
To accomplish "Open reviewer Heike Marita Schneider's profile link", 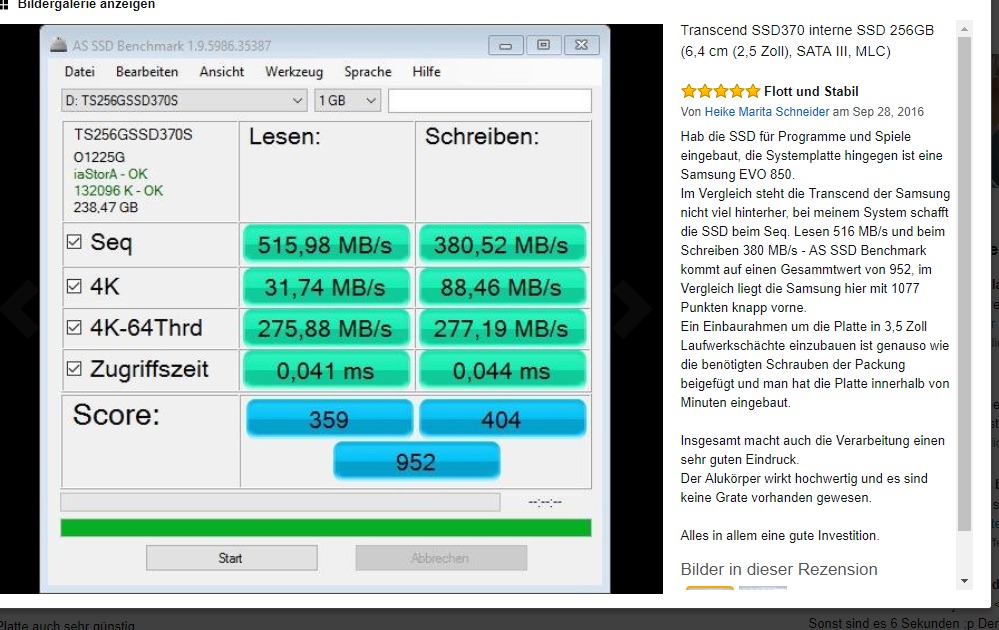I will pos(766,111).
